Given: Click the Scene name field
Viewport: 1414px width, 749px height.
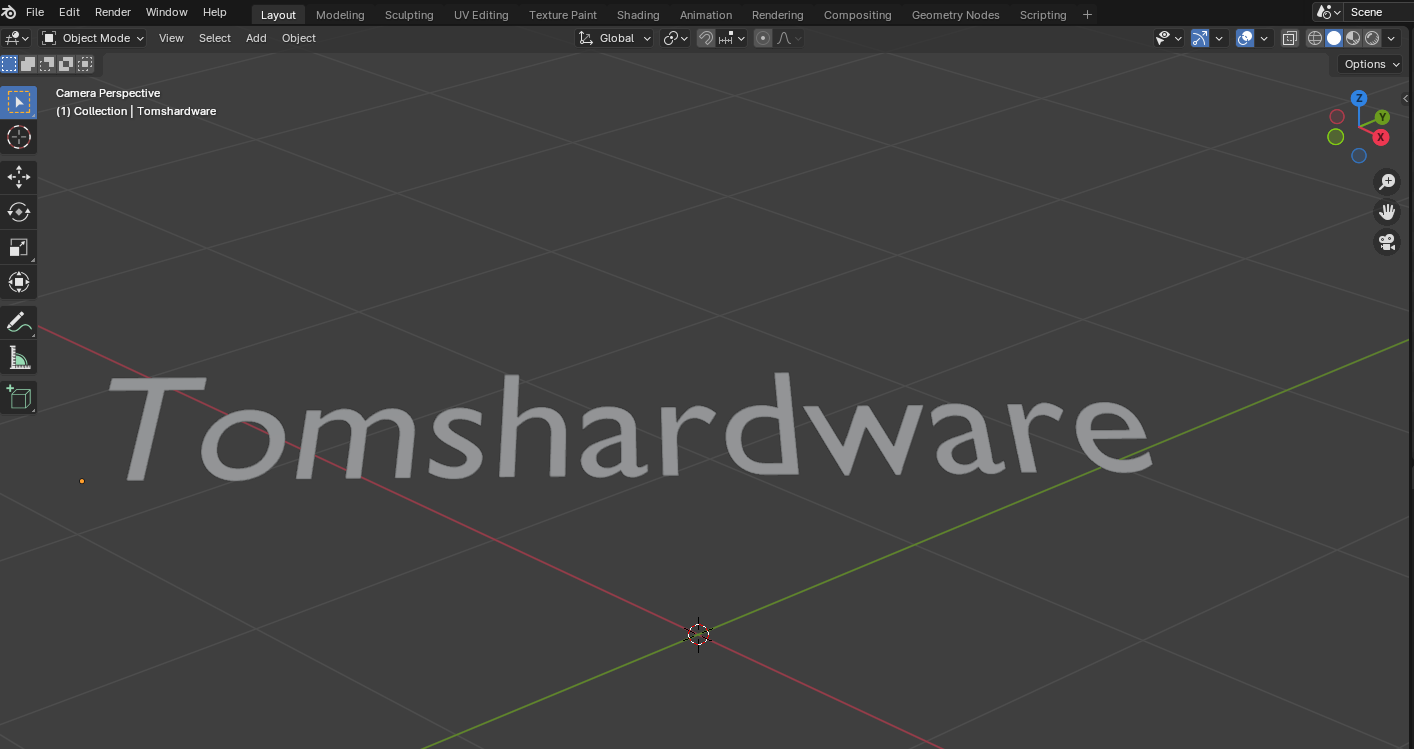Looking at the screenshot, I should pyautogui.click(x=1379, y=12).
